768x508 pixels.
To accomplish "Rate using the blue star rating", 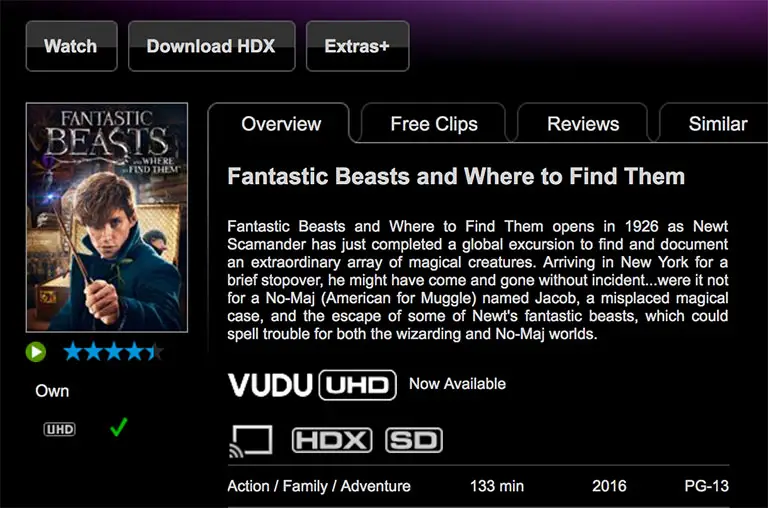I will click(x=113, y=352).
